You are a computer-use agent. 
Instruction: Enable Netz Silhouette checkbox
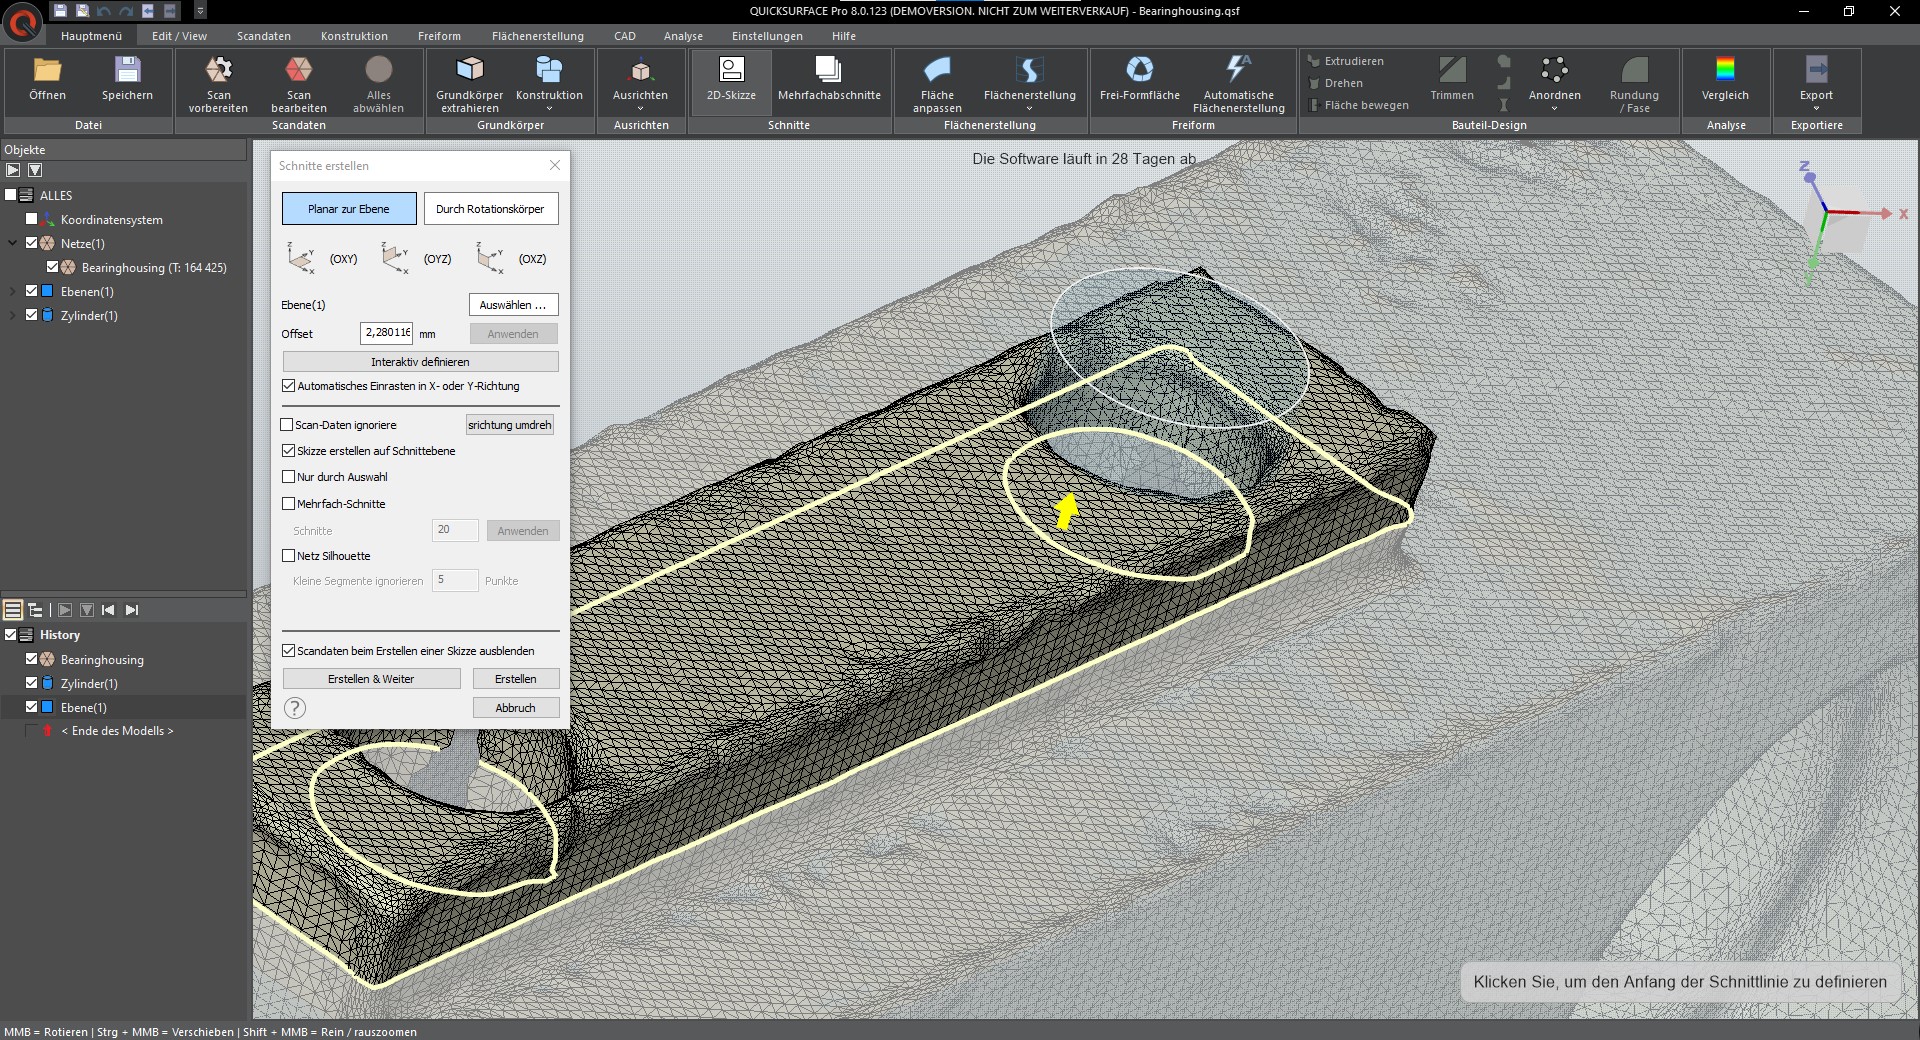click(x=289, y=556)
